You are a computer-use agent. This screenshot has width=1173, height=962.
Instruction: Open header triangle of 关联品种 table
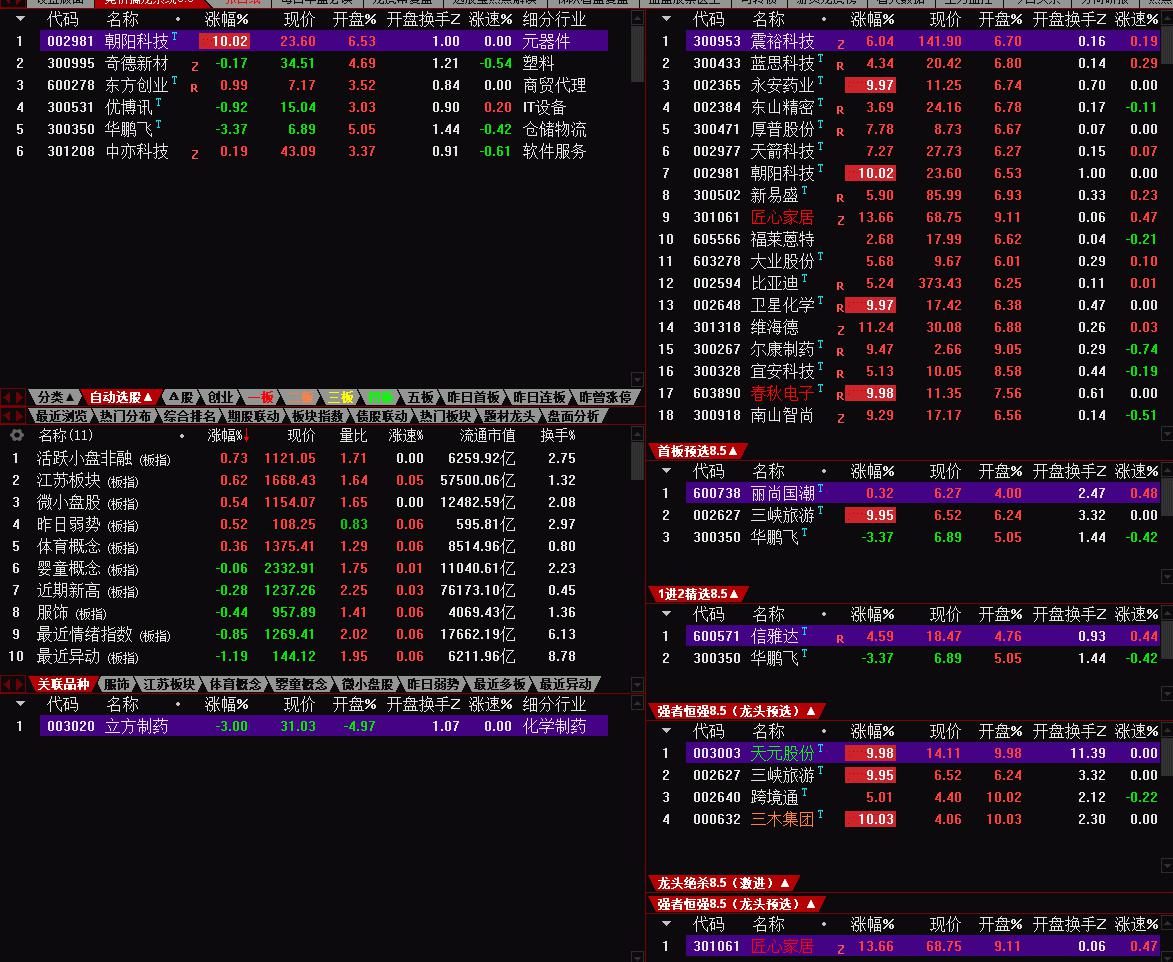[x=20, y=703]
